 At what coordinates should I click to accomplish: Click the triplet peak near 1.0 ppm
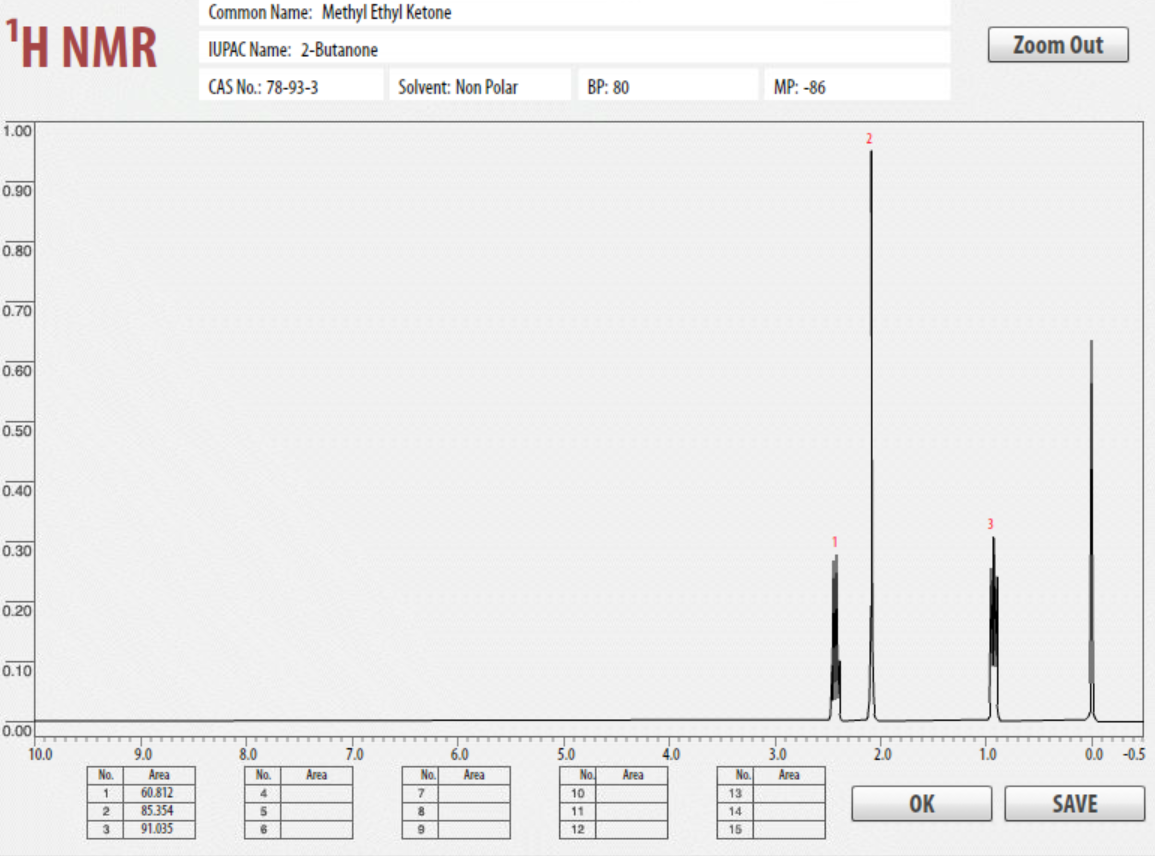(x=992, y=620)
